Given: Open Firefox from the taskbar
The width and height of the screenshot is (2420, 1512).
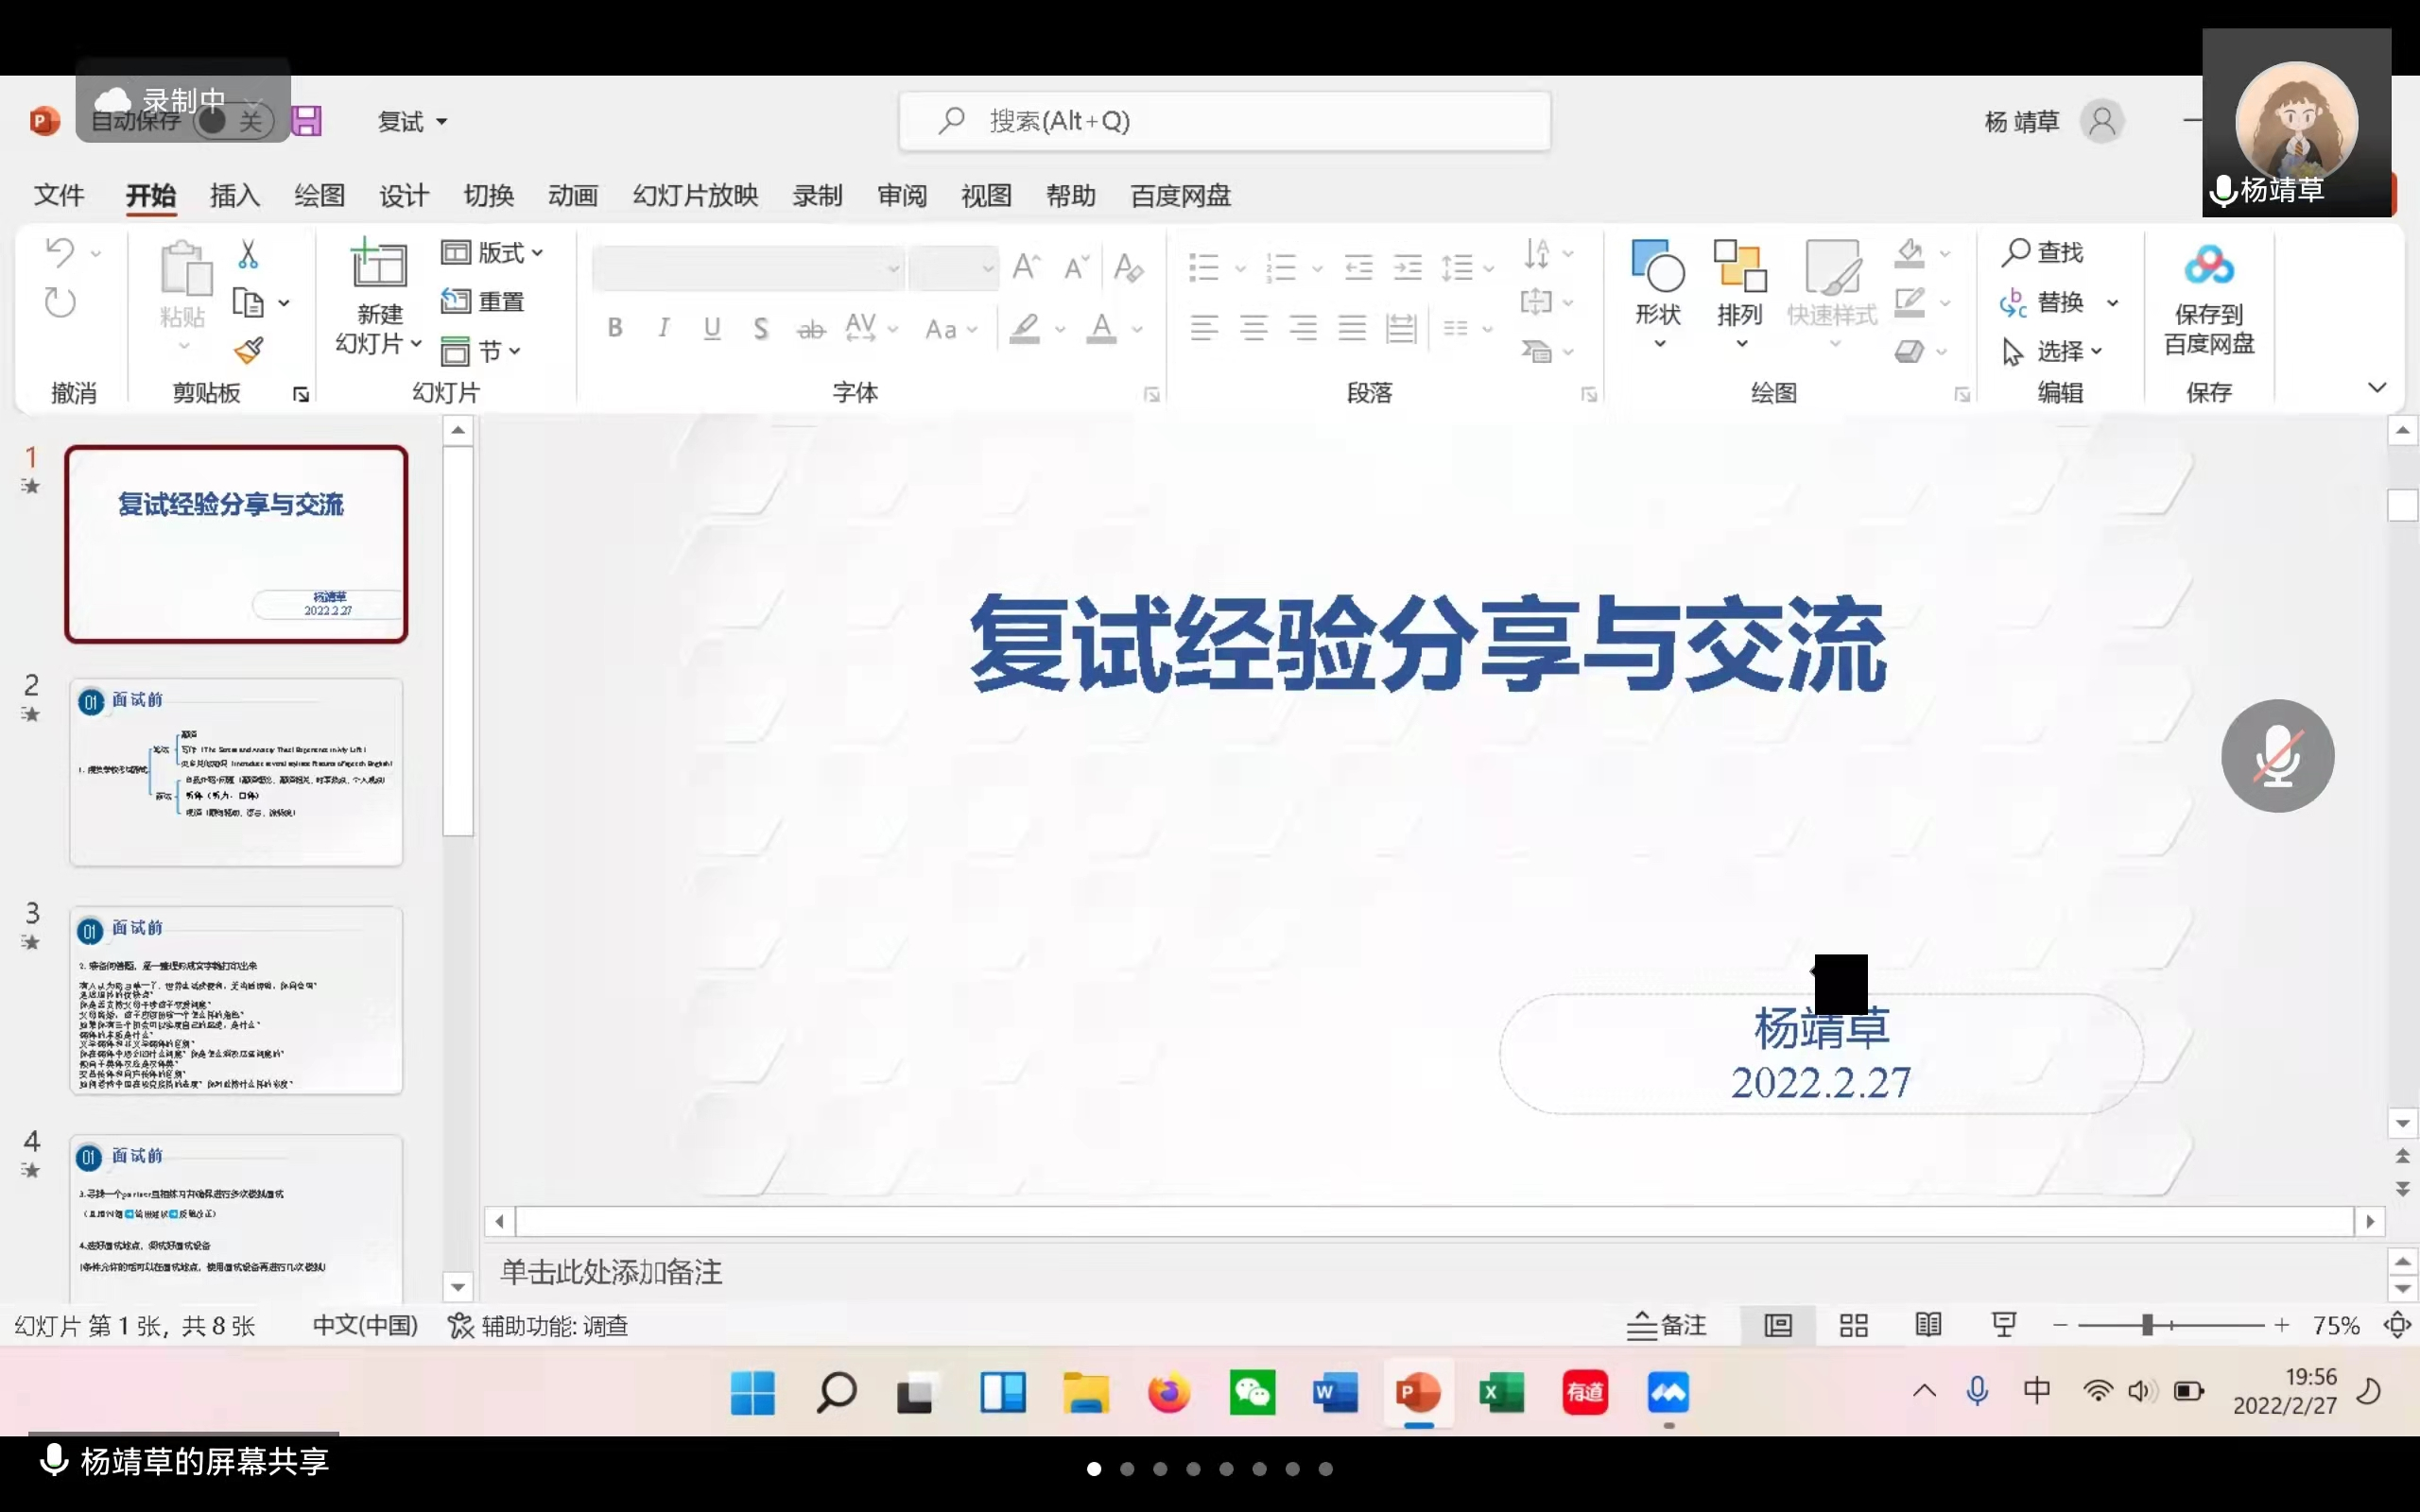Looking at the screenshot, I should (x=1169, y=1393).
